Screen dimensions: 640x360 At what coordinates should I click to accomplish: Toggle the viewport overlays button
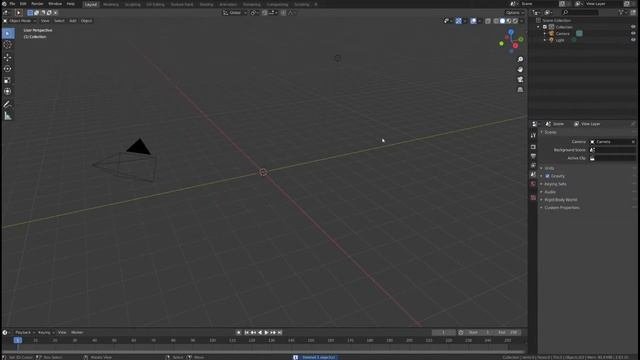(x=473, y=21)
